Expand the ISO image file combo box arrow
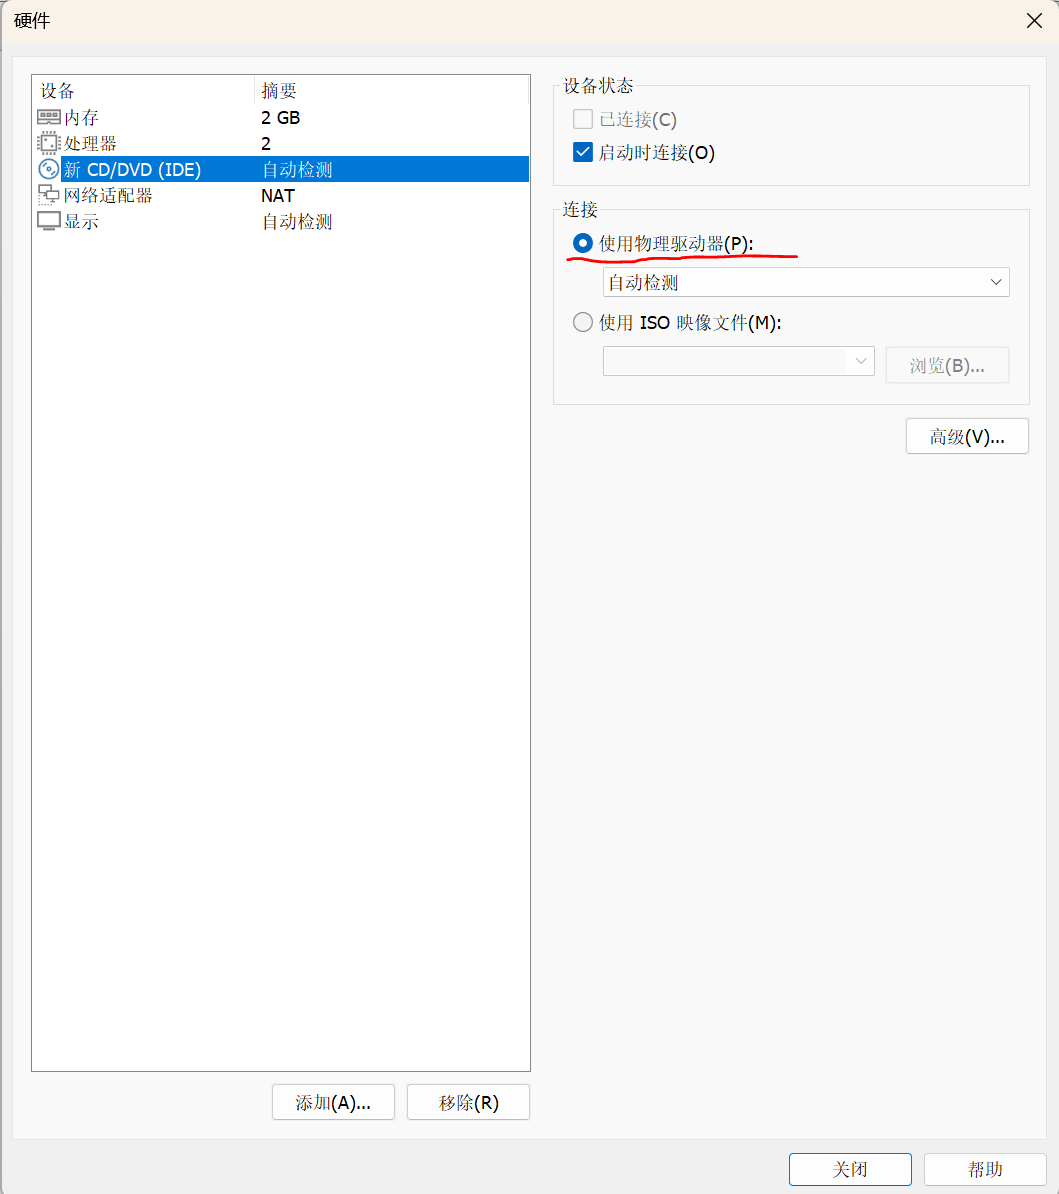The width and height of the screenshot is (1059, 1194). [x=861, y=361]
